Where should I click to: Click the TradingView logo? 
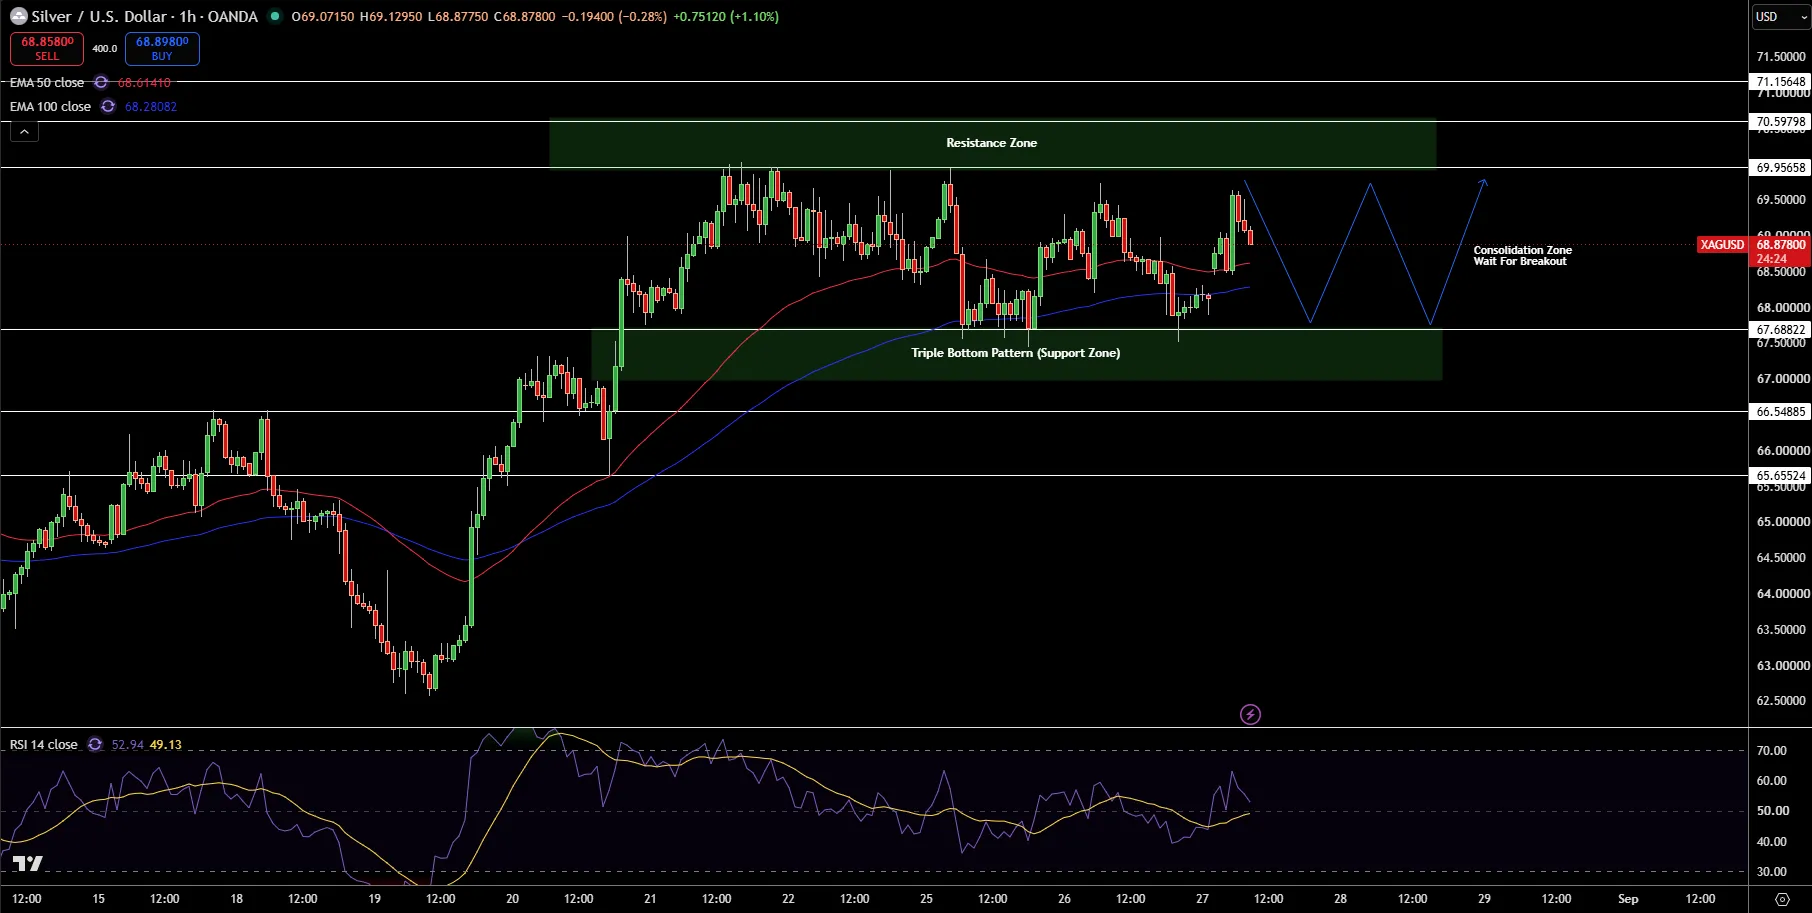28,863
